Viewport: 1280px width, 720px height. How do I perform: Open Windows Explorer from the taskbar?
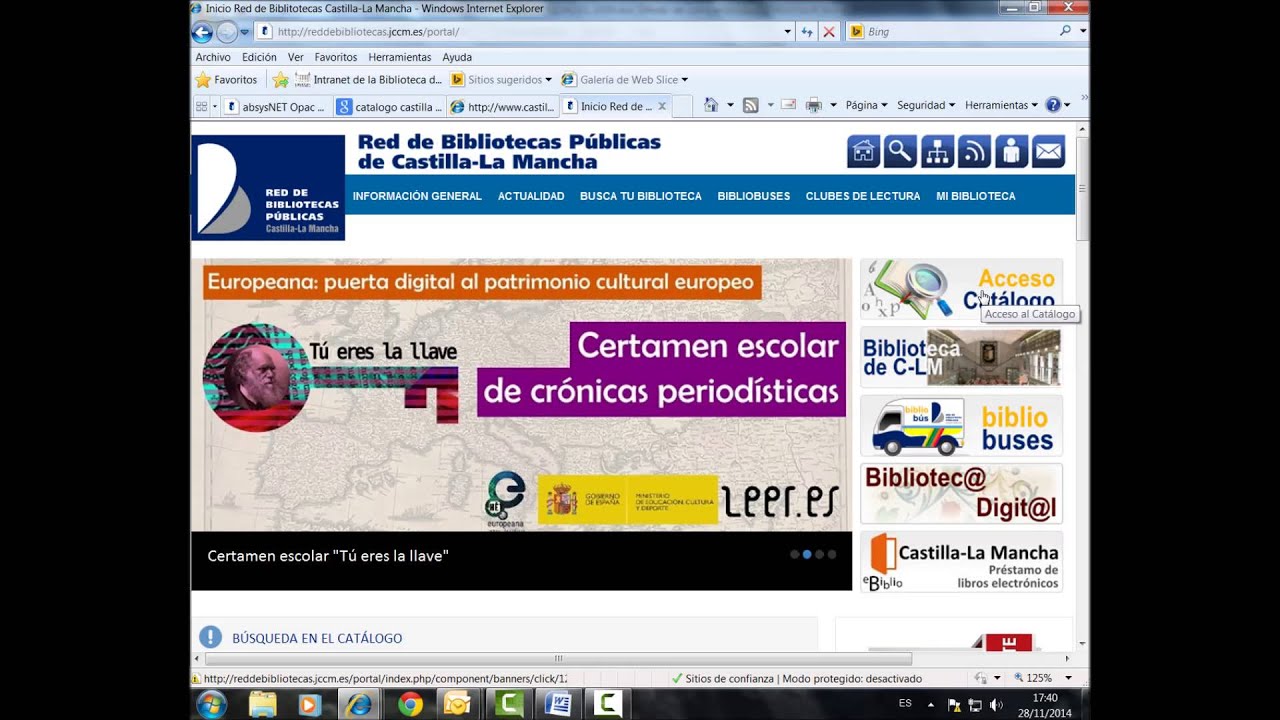(263, 704)
